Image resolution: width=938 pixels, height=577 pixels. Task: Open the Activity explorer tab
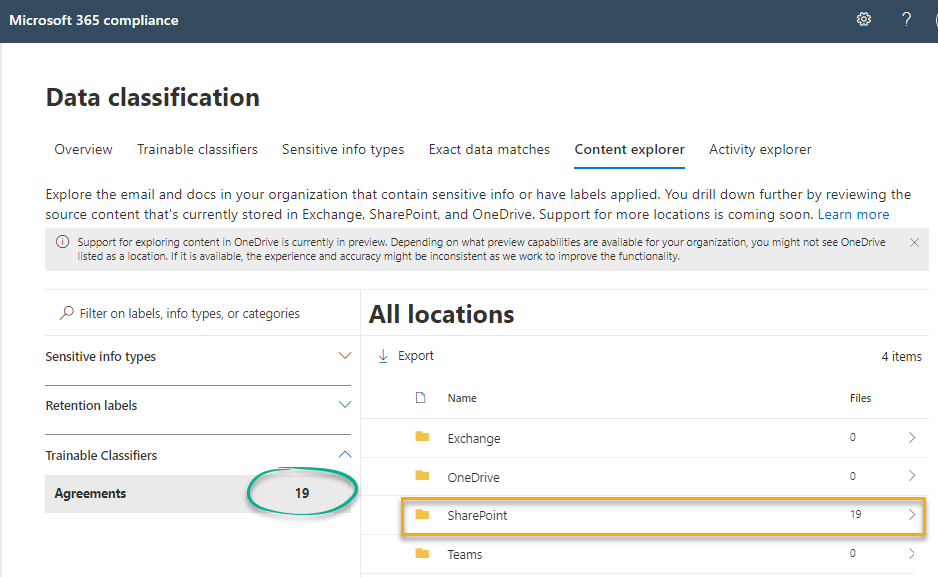pos(760,149)
